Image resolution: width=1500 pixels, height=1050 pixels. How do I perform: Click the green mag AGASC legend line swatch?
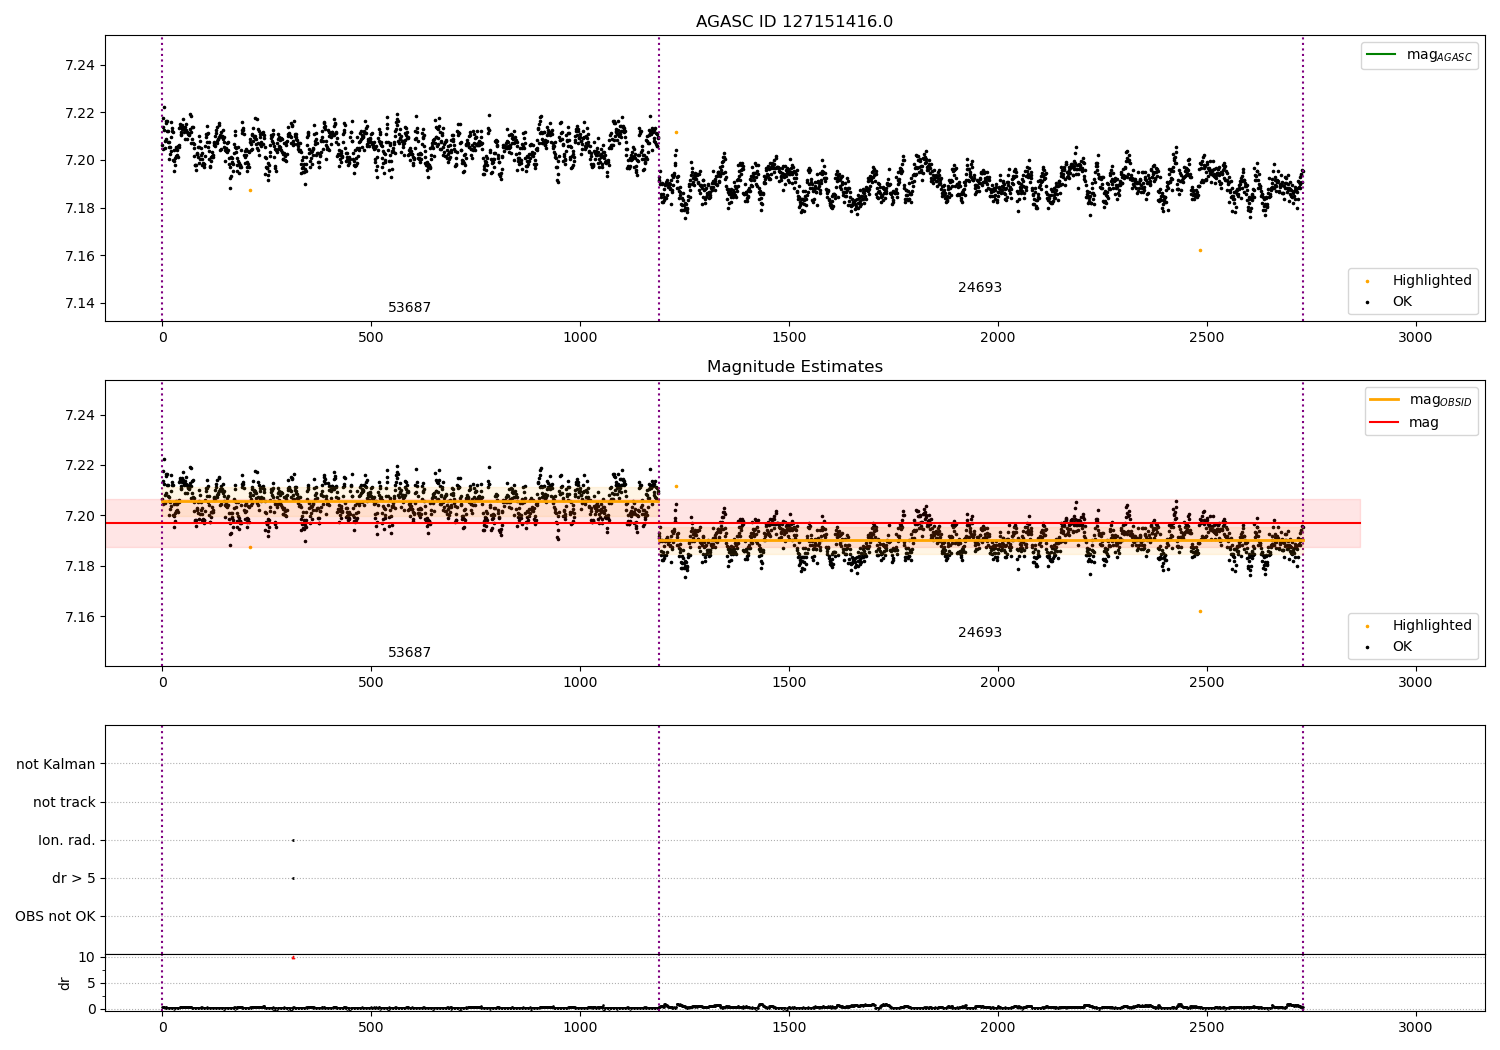pos(1381,55)
